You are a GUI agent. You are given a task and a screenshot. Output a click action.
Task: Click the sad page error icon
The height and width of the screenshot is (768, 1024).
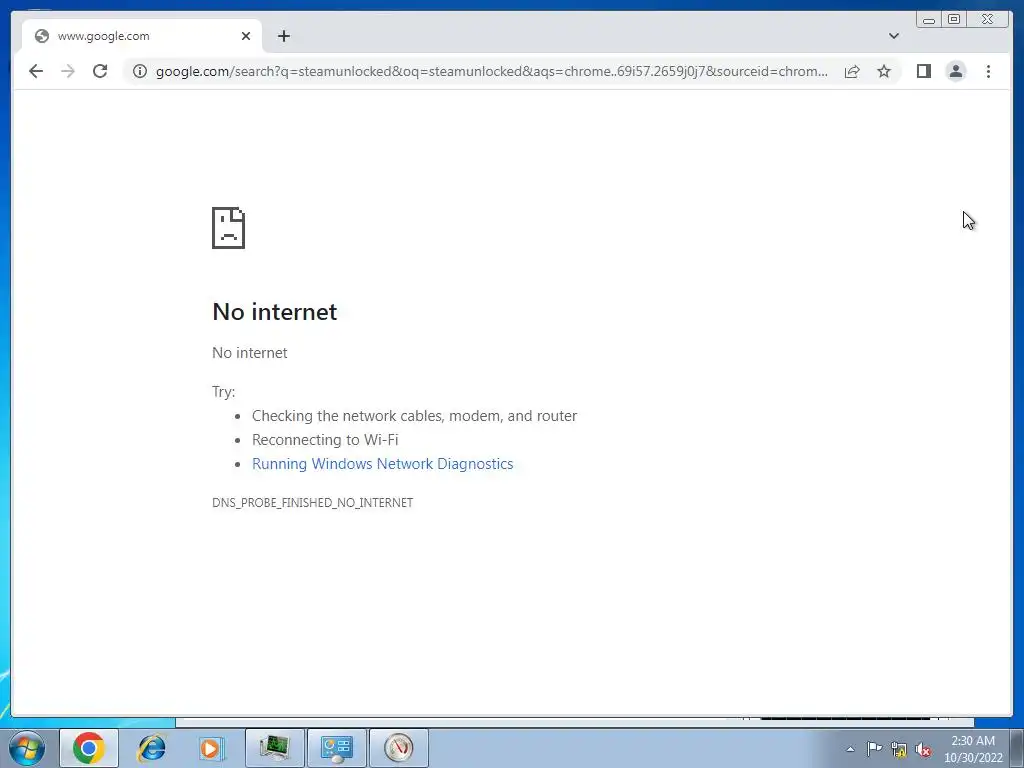(x=229, y=228)
